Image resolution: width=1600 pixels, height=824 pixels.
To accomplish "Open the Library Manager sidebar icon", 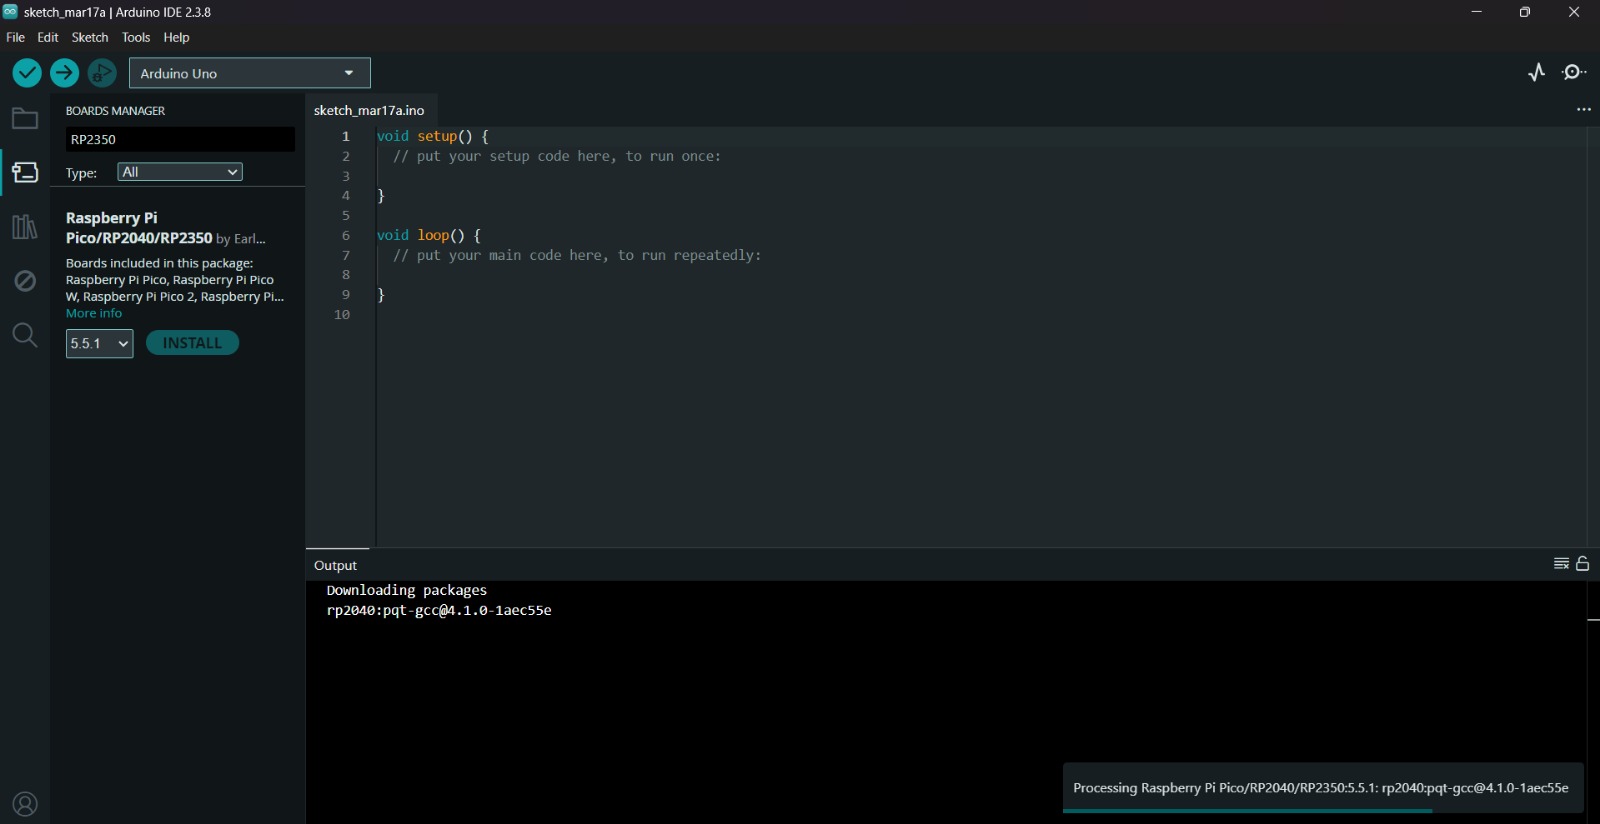I will tap(25, 227).
